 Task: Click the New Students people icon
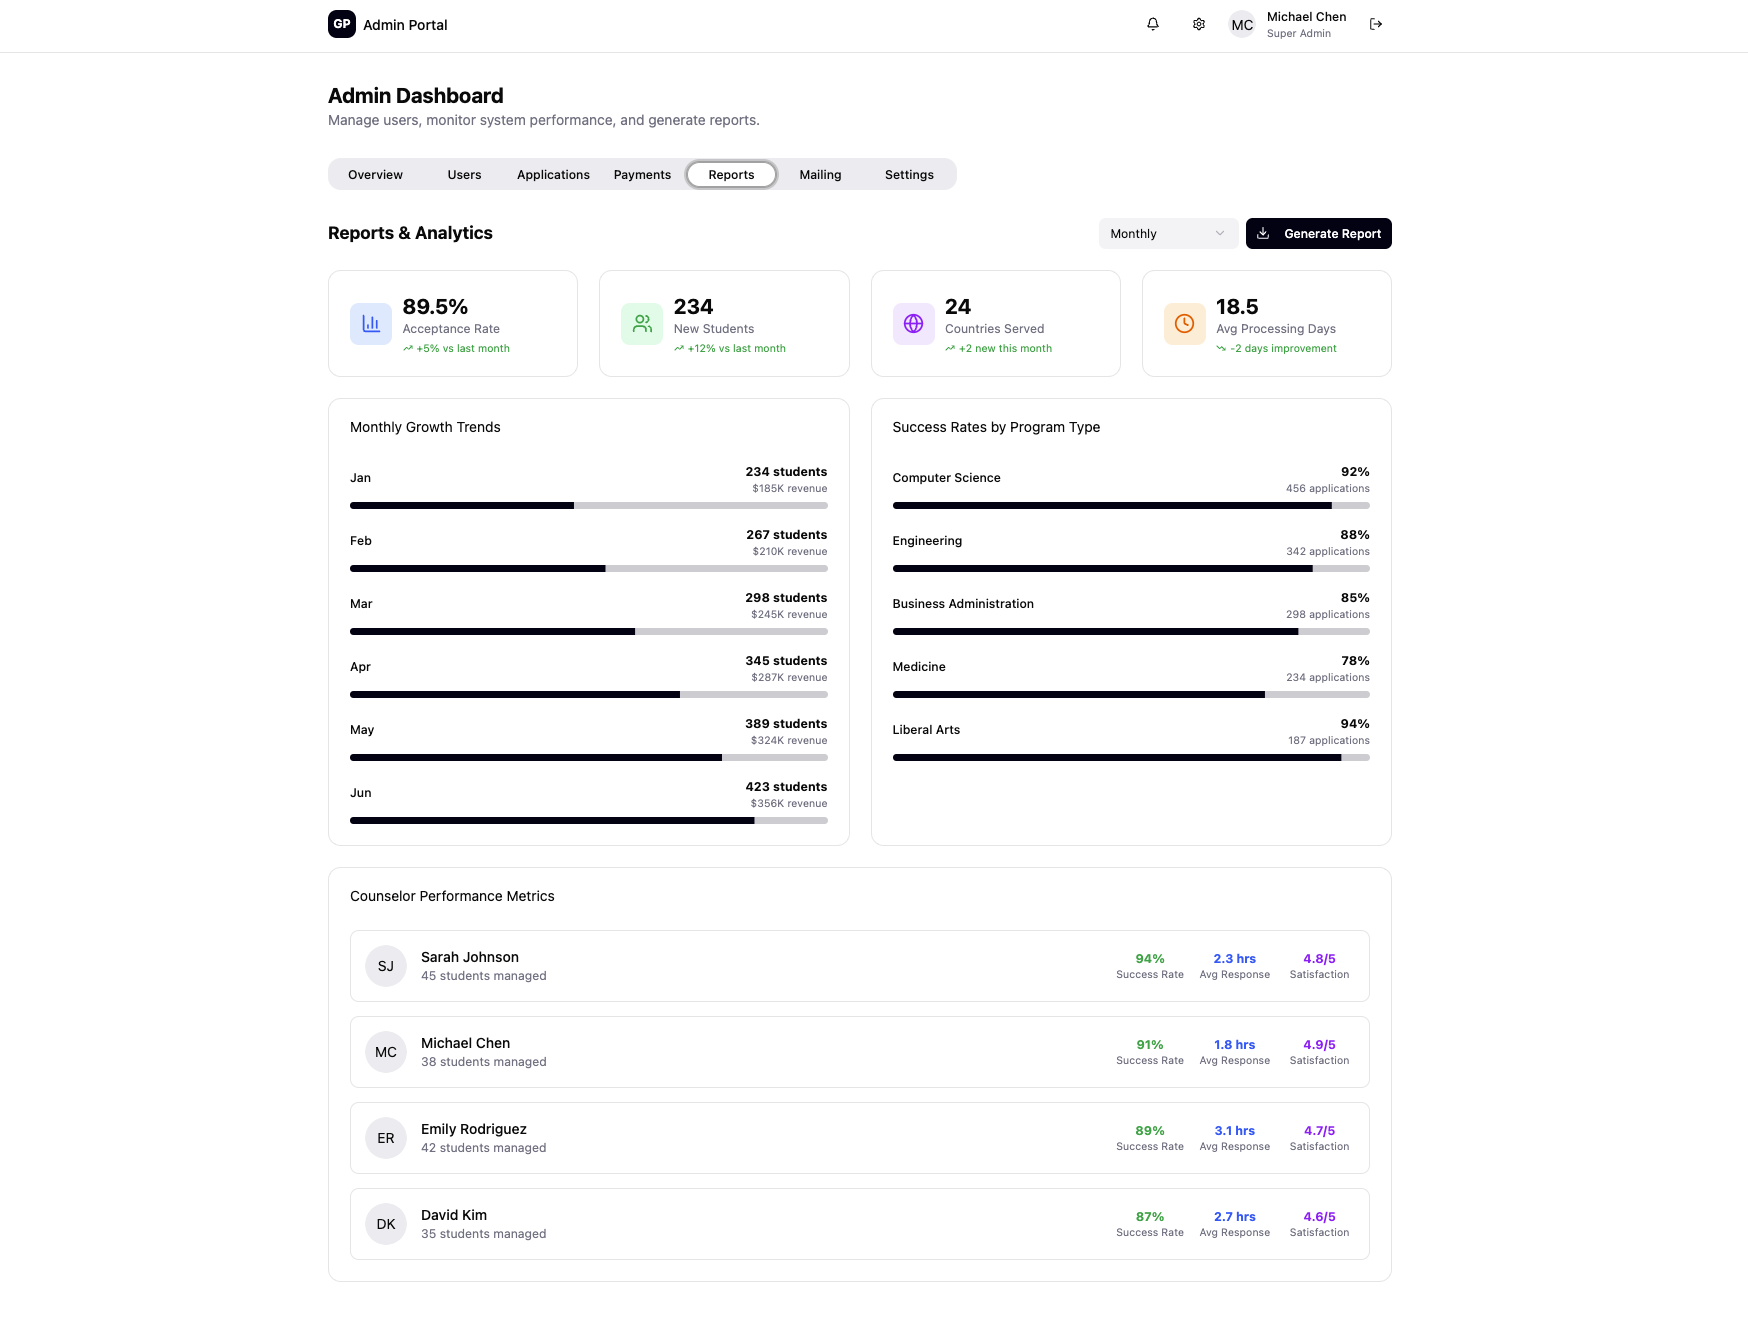tap(642, 324)
